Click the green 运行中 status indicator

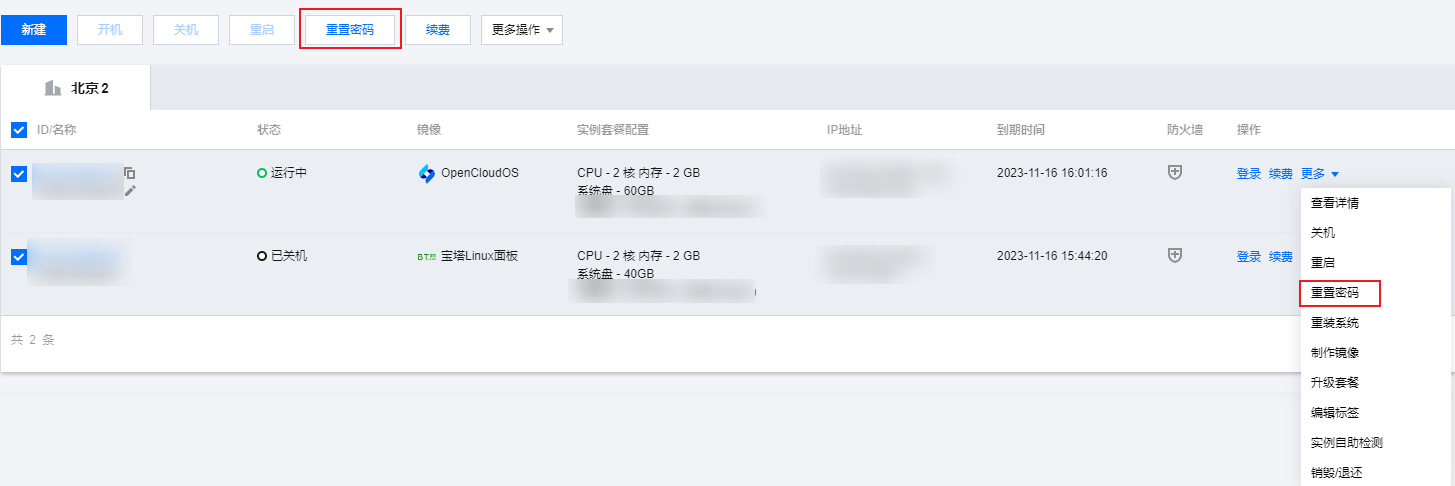point(262,173)
